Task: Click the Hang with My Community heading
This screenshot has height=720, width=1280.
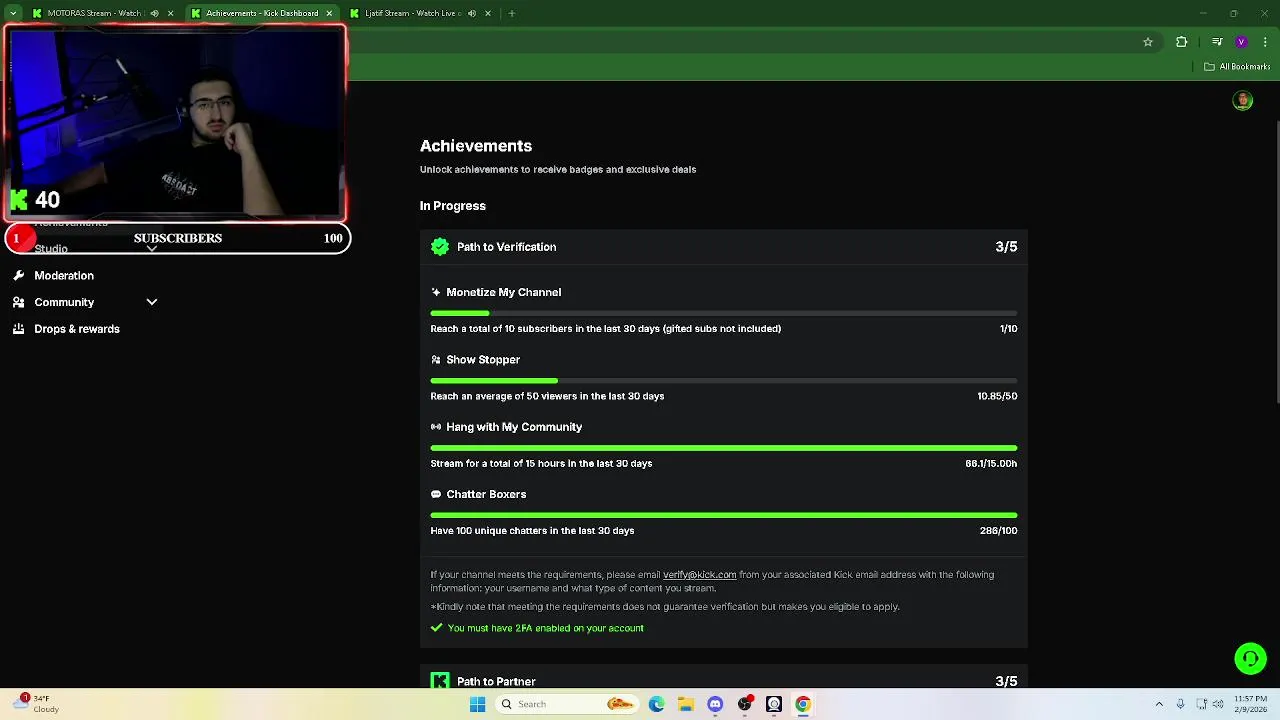Action: 514,427
